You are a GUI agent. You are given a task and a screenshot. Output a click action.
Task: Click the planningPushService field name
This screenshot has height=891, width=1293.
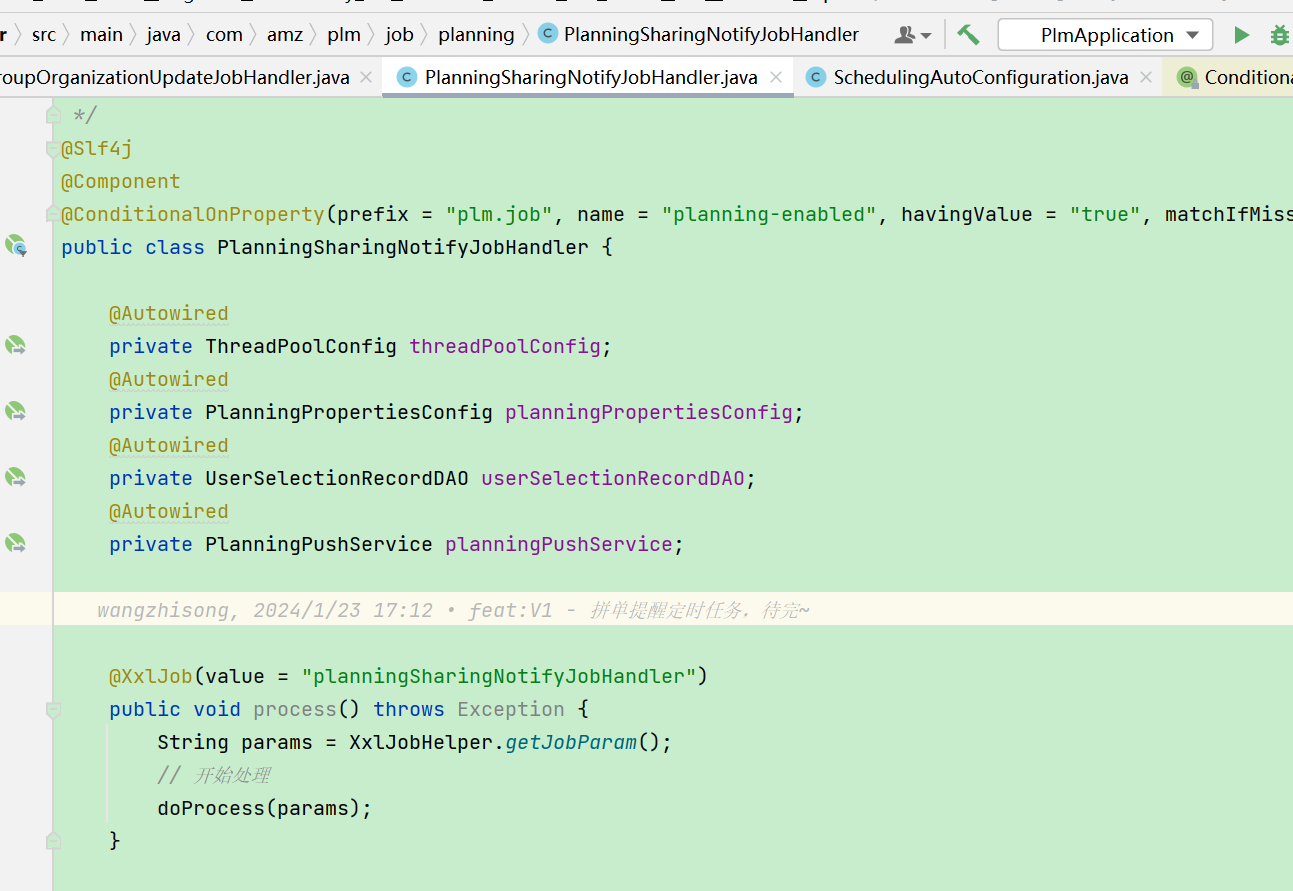(559, 544)
